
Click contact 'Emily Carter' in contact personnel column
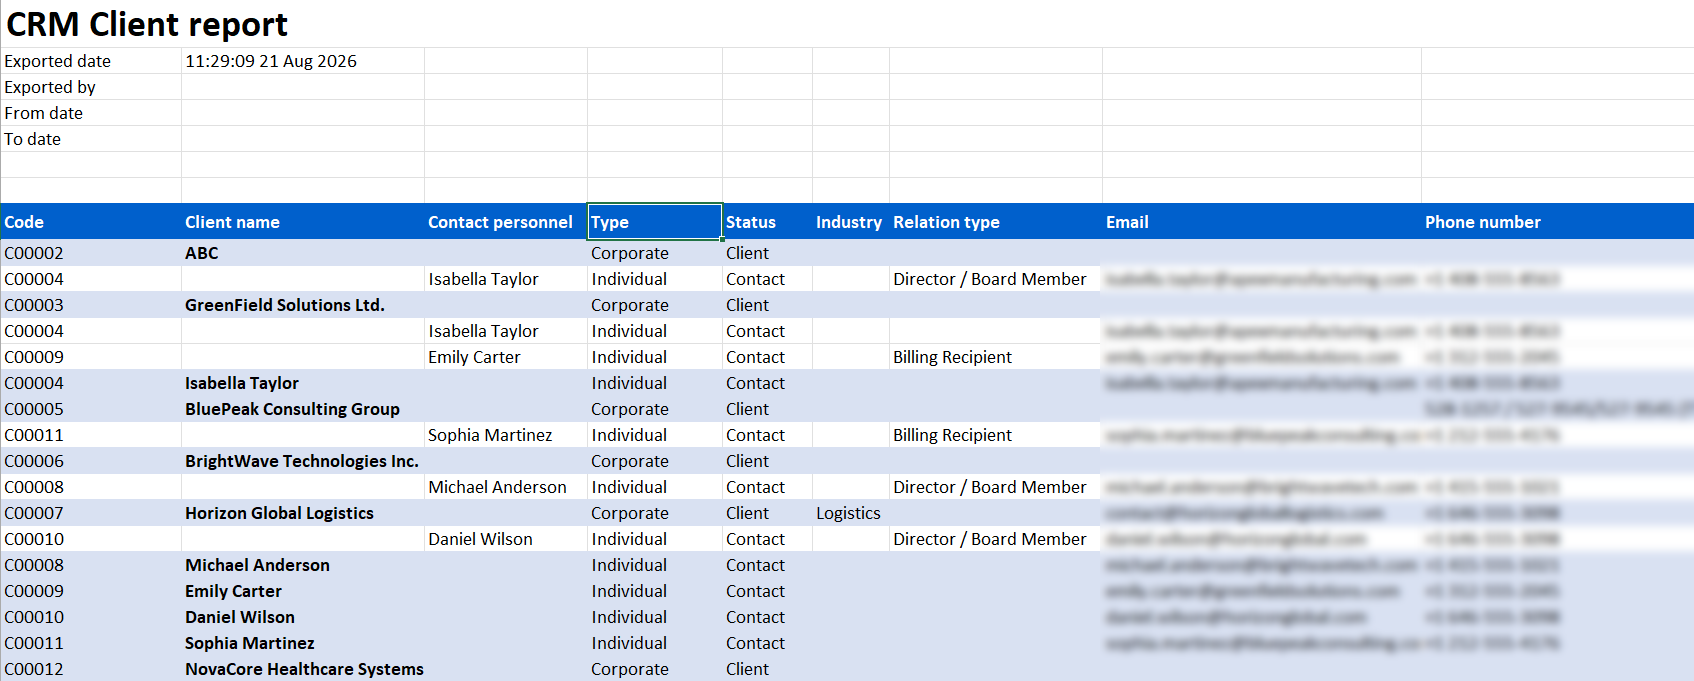(474, 357)
